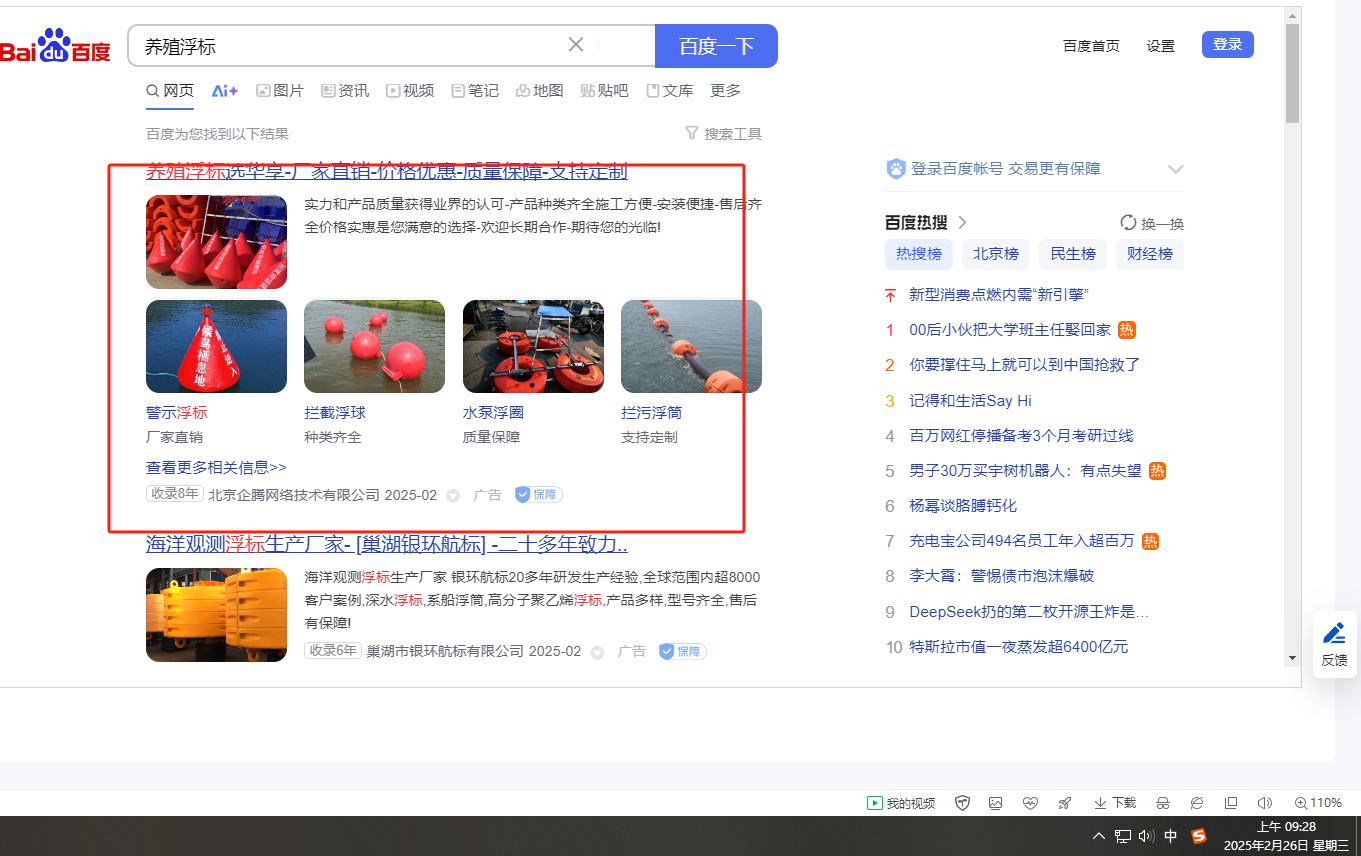Image resolution: width=1361 pixels, height=856 pixels.
Task: Open the shield security icon in status bar
Action: point(962,803)
